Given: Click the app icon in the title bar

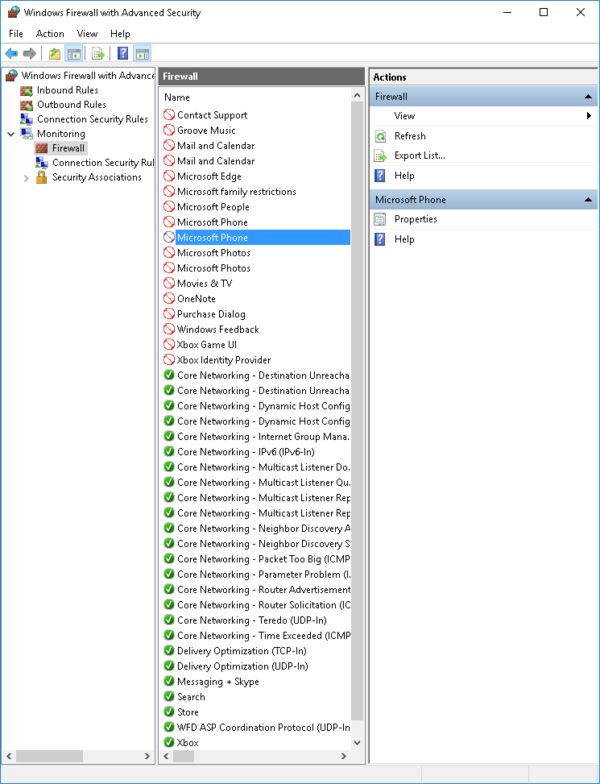Looking at the screenshot, I should tap(13, 12).
